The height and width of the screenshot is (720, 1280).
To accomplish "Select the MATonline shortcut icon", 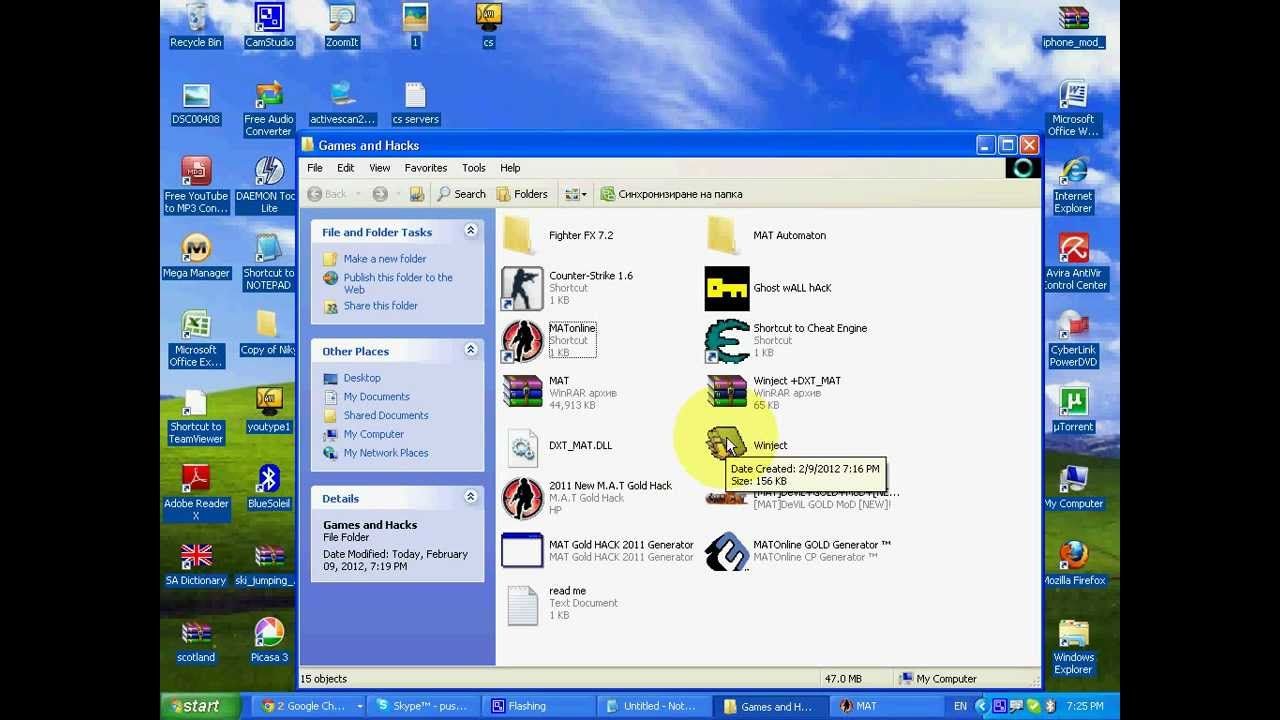I will [x=522, y=341].
